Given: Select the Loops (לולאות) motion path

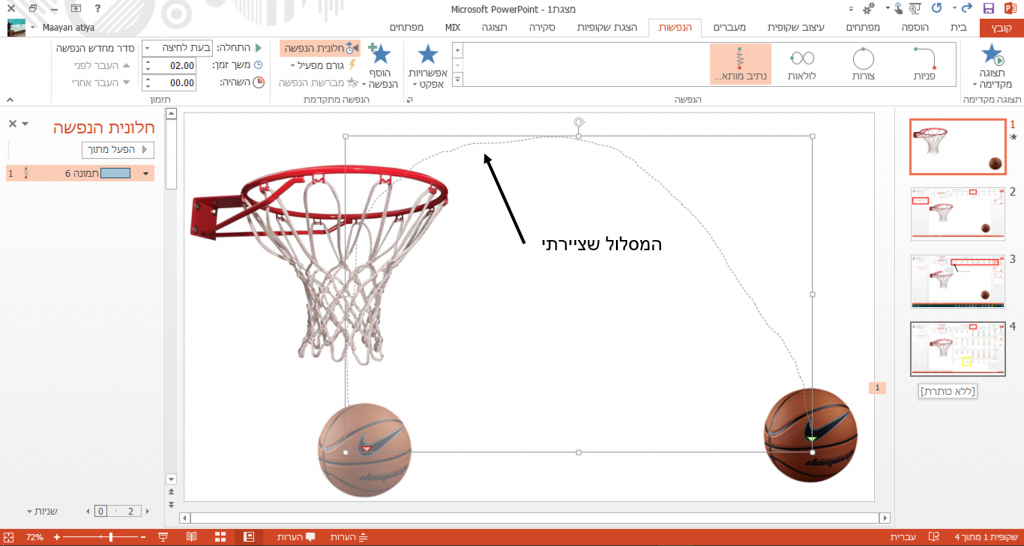Looking at the screenshot, I should (x=801, y=64).
